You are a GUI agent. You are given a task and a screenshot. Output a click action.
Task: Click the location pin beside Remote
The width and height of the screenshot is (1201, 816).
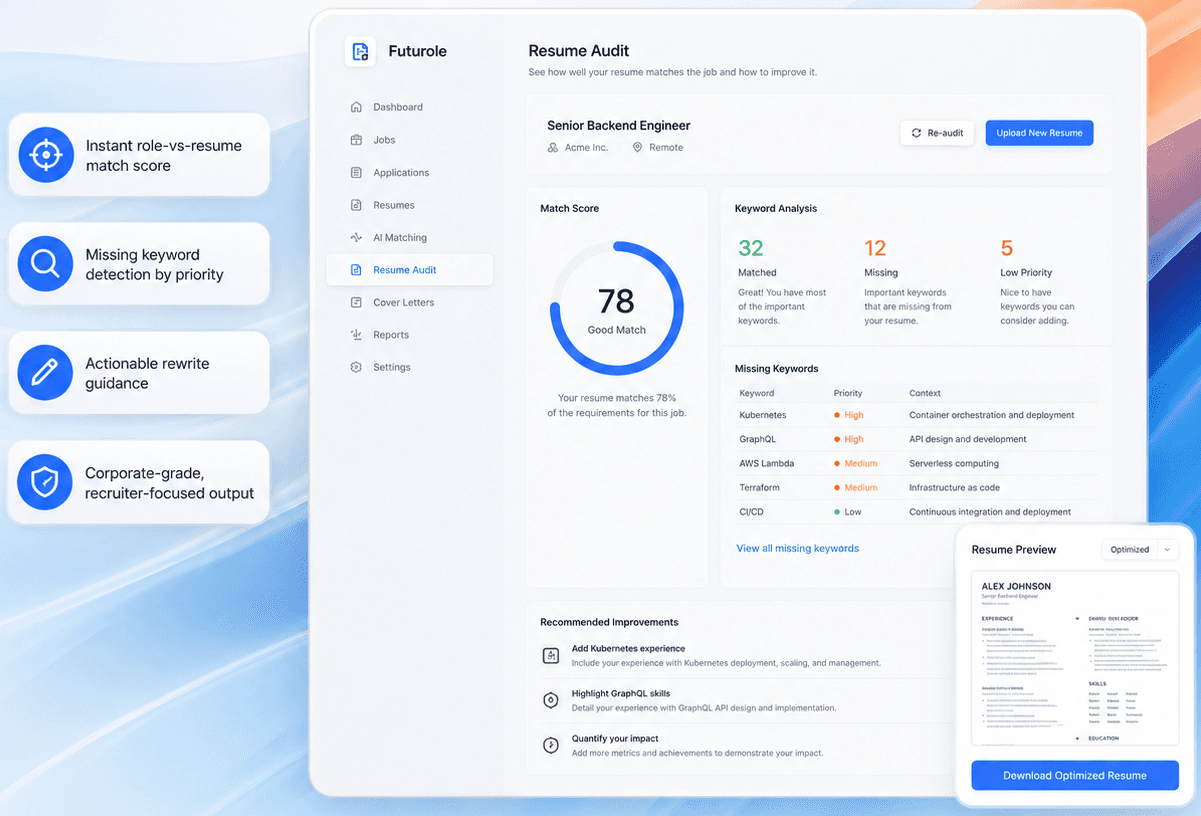[637, 147]
